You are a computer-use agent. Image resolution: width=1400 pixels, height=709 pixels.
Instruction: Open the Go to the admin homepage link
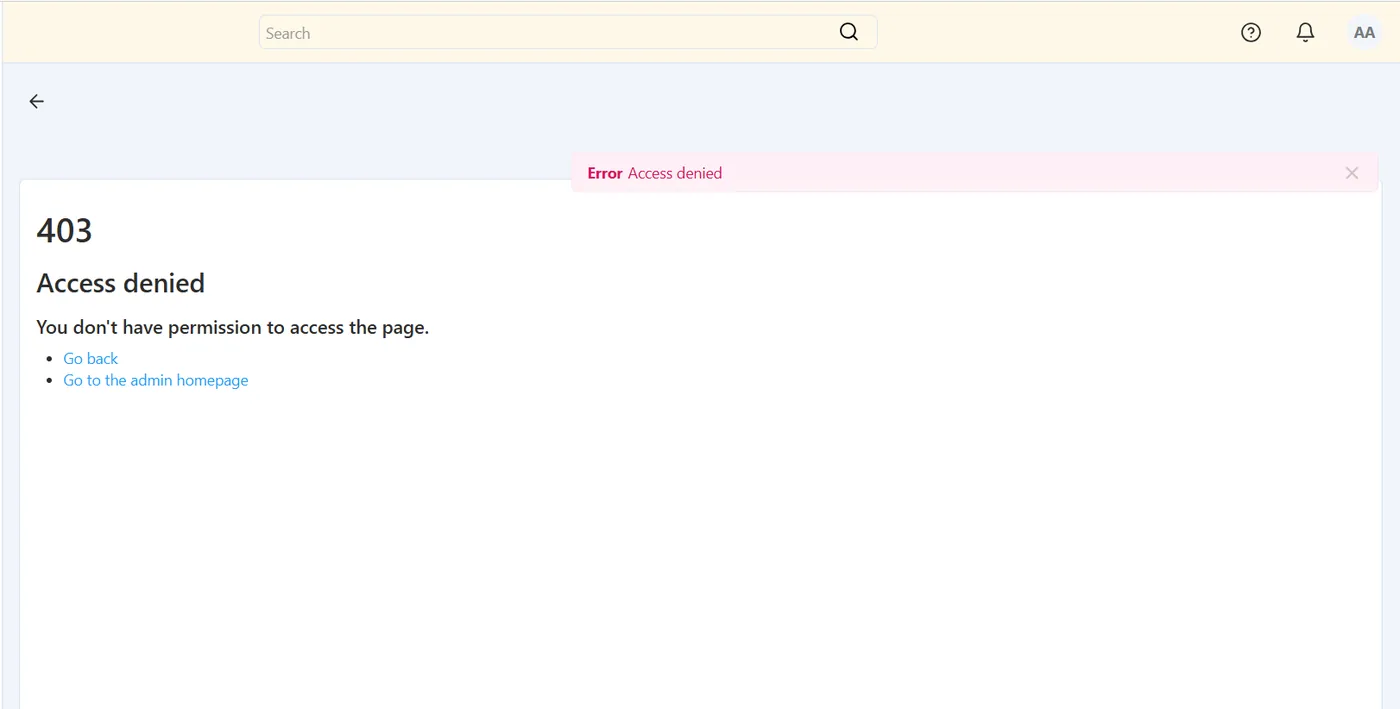click(156, 380)
